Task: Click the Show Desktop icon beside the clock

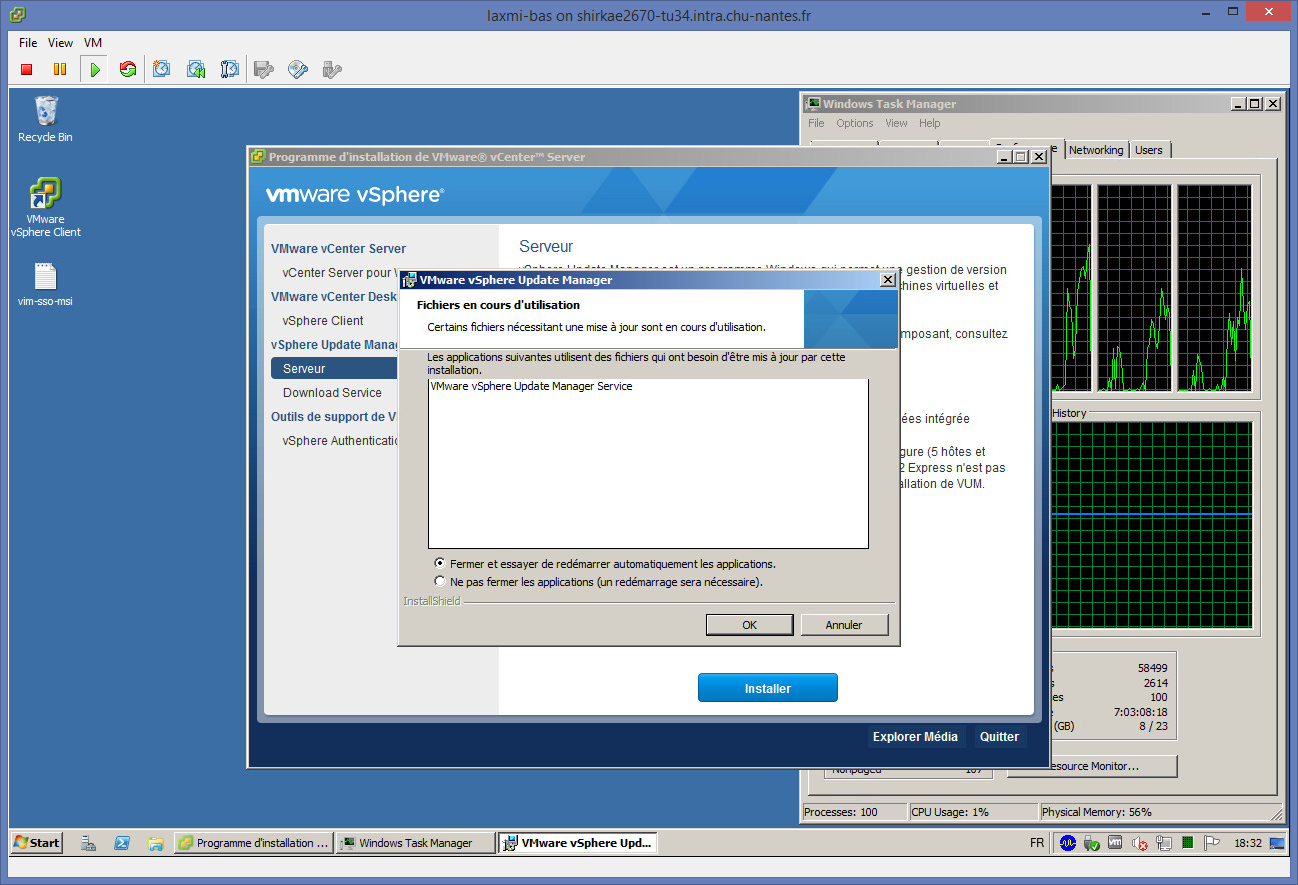Action: (1277, 843)
